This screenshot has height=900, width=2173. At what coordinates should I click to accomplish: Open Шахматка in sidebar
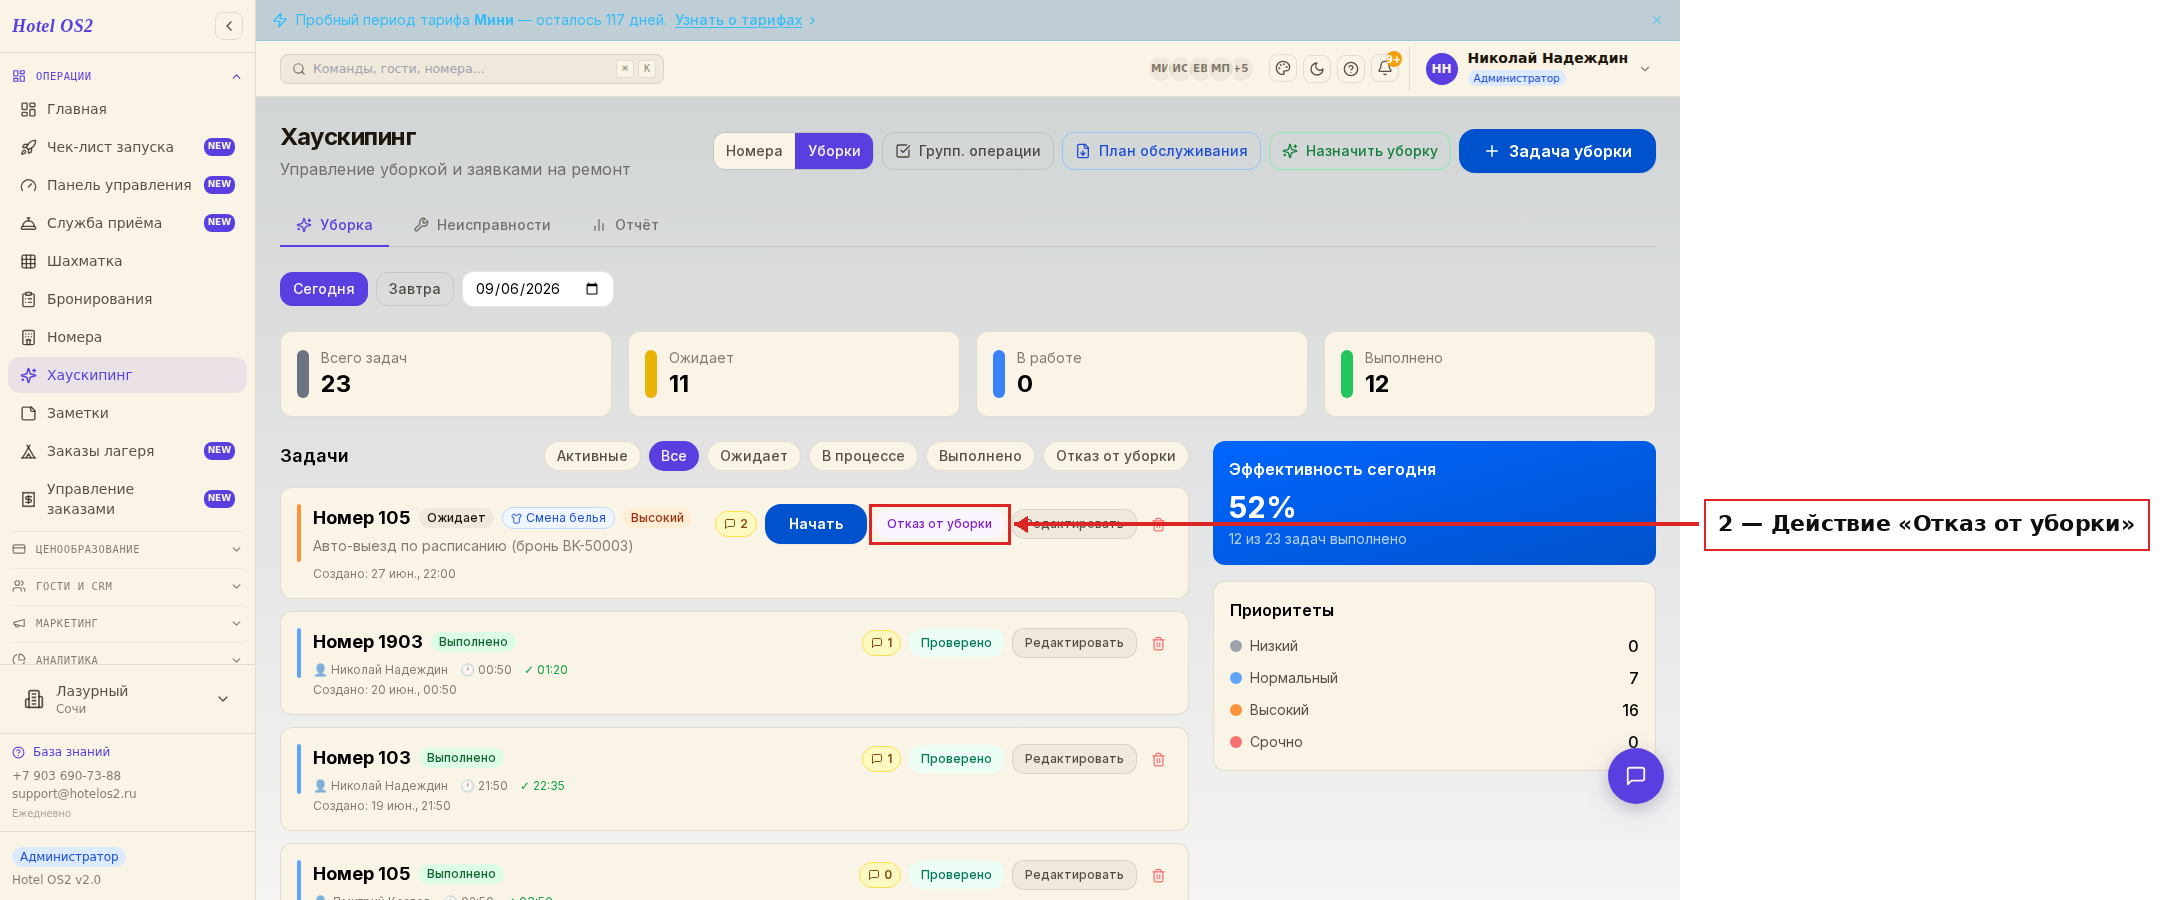(127, 261)
